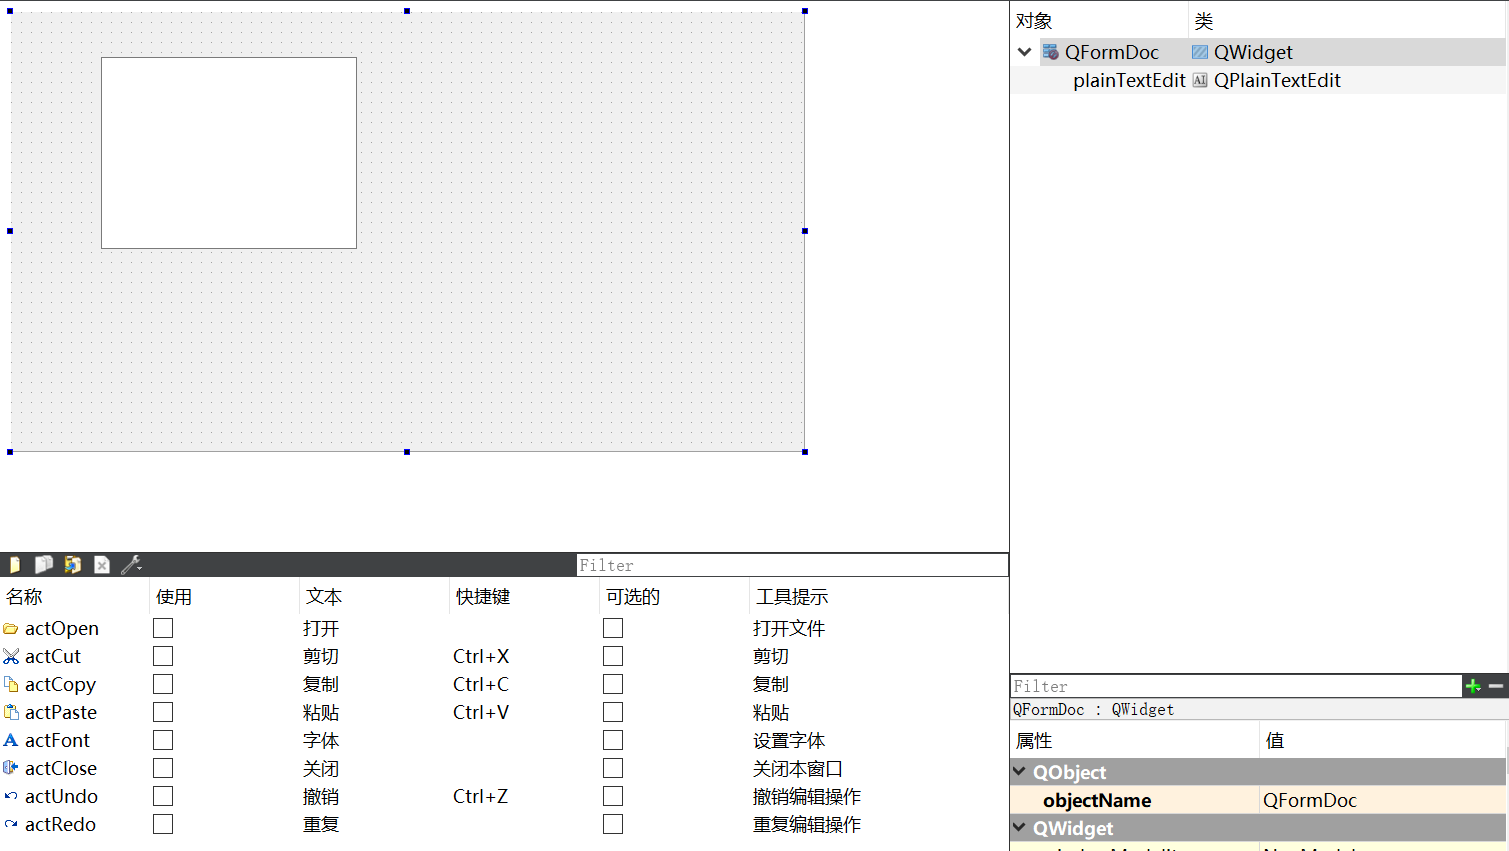Click the QWidget class icon in the object tree
The width and height of the screenshot is (1509, 851).
[1200, 52]
